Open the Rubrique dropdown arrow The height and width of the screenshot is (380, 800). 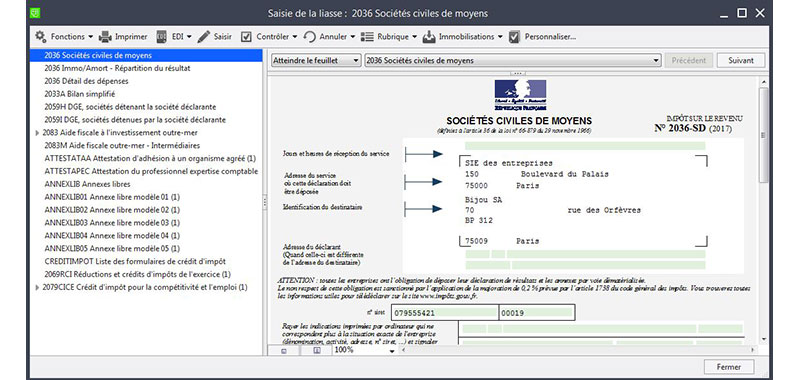click(x=414, y=37)
